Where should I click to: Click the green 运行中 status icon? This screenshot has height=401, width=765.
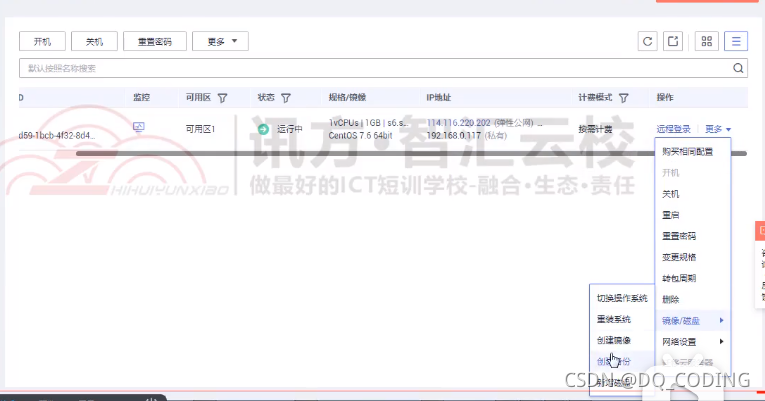click(263, 129)
